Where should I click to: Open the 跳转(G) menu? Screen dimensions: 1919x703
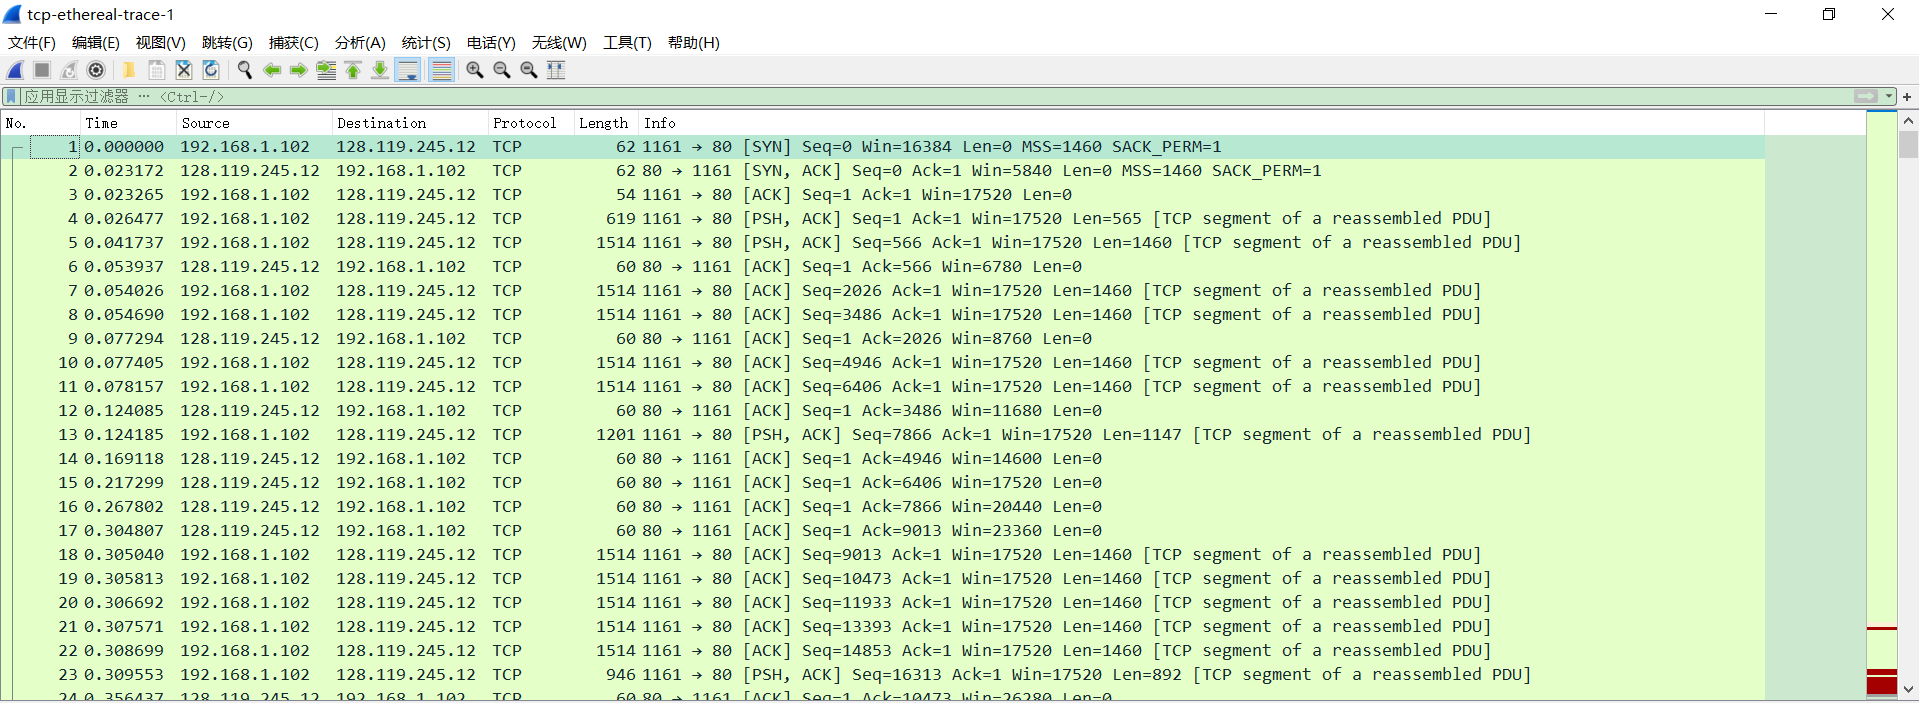tap(227, 42)
